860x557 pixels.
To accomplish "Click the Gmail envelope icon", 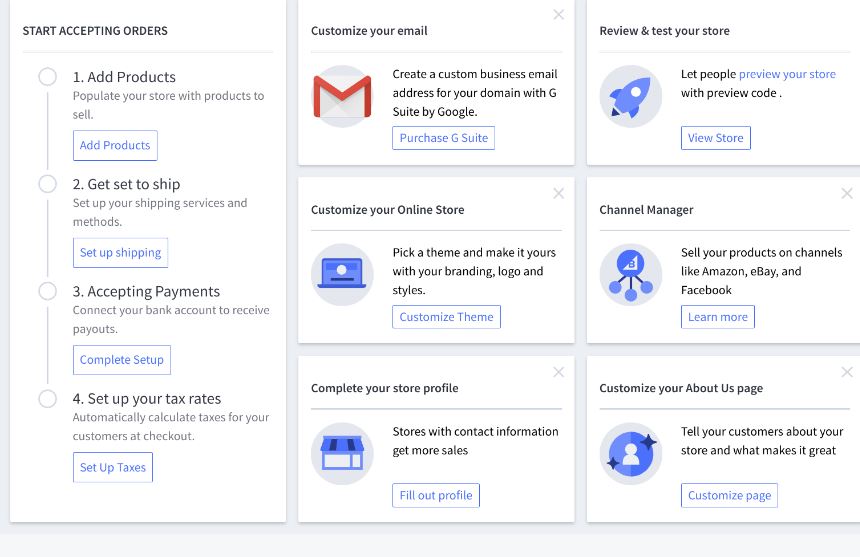I will point(342,96).
